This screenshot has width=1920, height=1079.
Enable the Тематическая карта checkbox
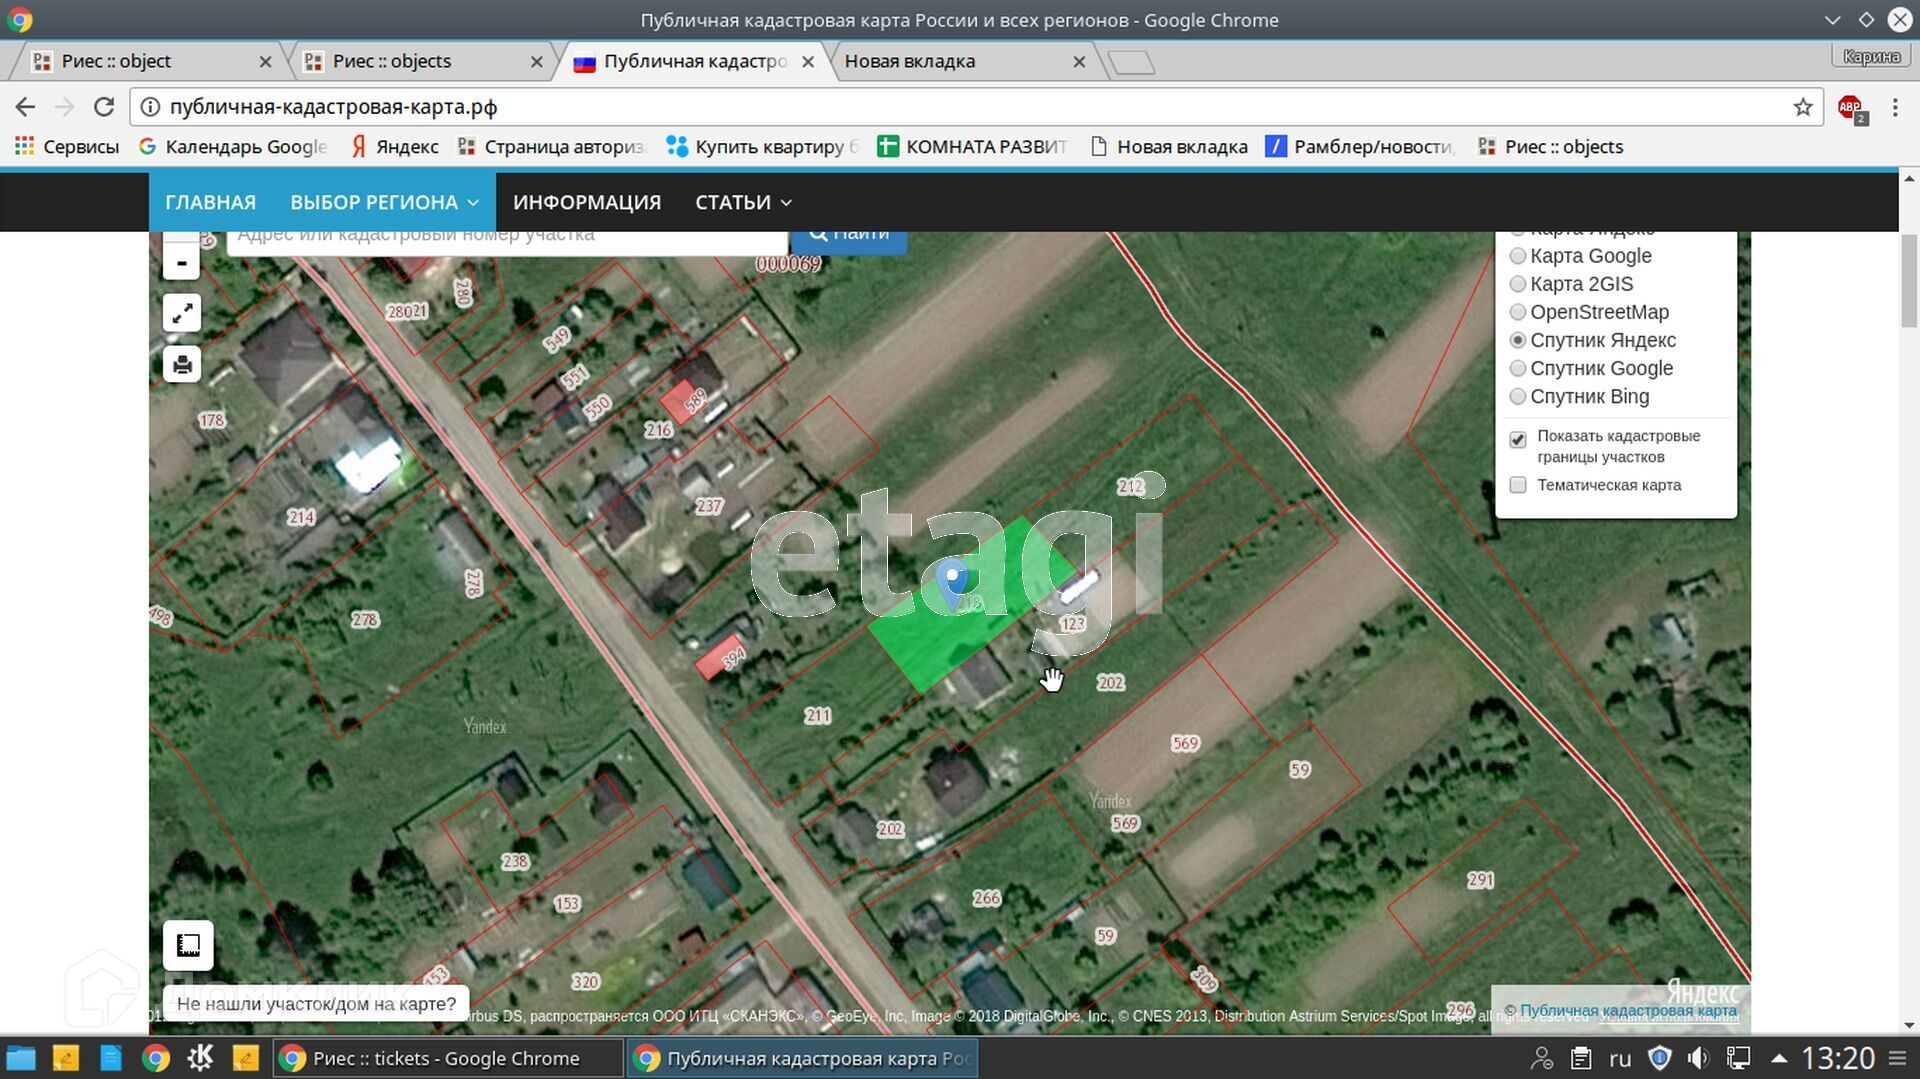click(x=1518, y=485)
